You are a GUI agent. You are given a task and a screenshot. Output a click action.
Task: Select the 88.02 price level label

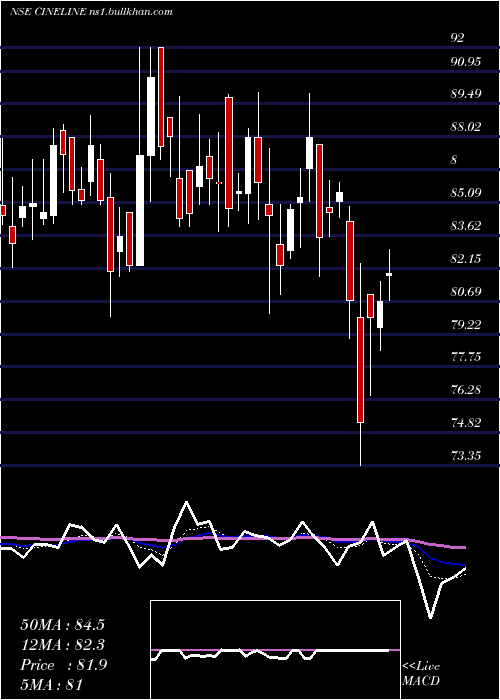point(466,127)
